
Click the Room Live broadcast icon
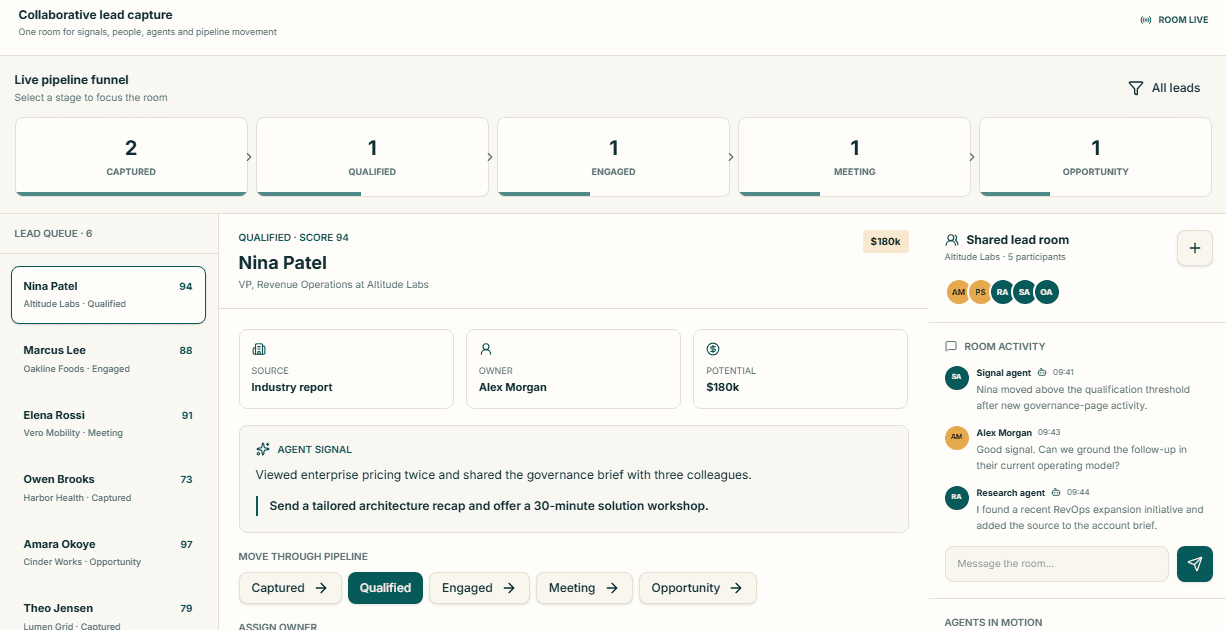1146,20
